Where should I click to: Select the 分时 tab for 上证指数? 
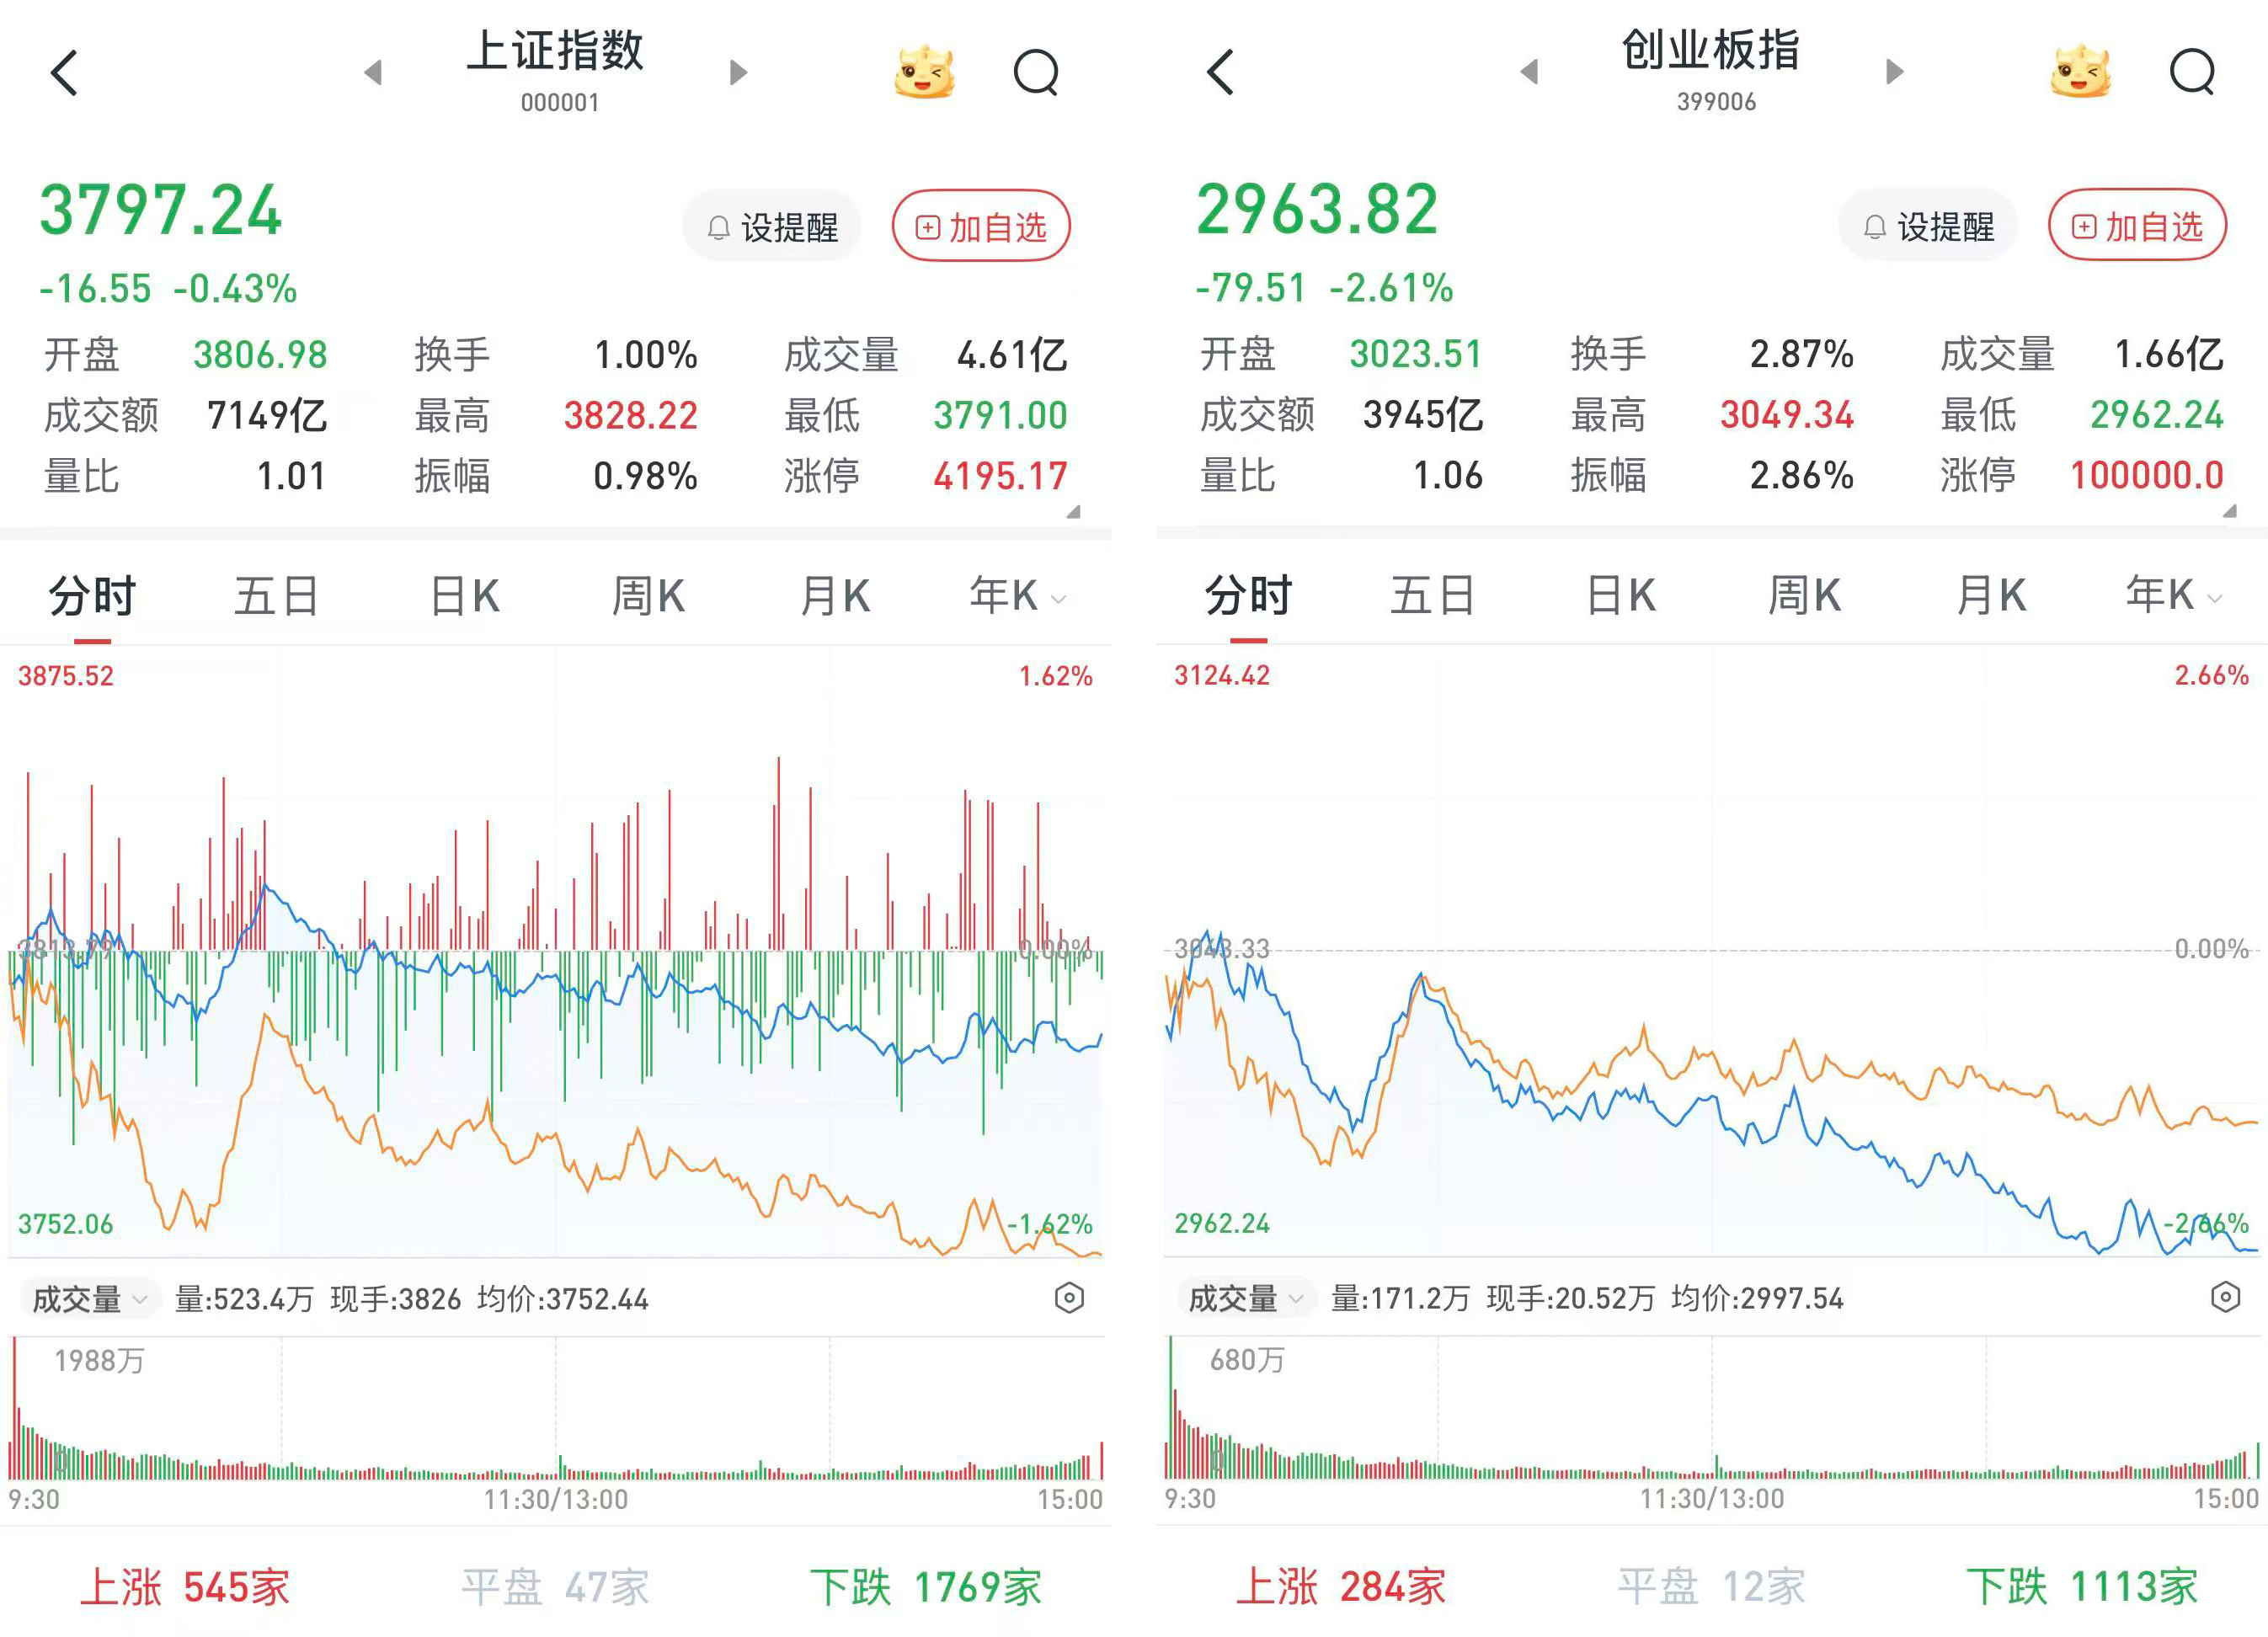pos(92,596)
